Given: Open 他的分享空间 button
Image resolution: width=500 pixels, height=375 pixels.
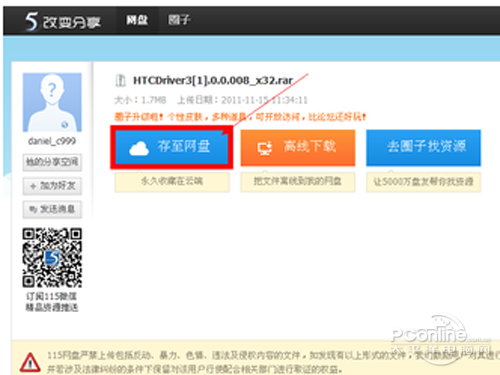Looking at the screenshot, I should [x=52, y=162].
